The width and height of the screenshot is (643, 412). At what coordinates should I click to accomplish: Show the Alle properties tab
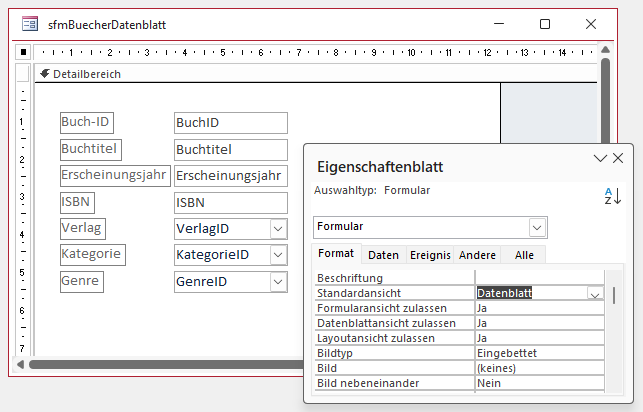coord(524,255)
